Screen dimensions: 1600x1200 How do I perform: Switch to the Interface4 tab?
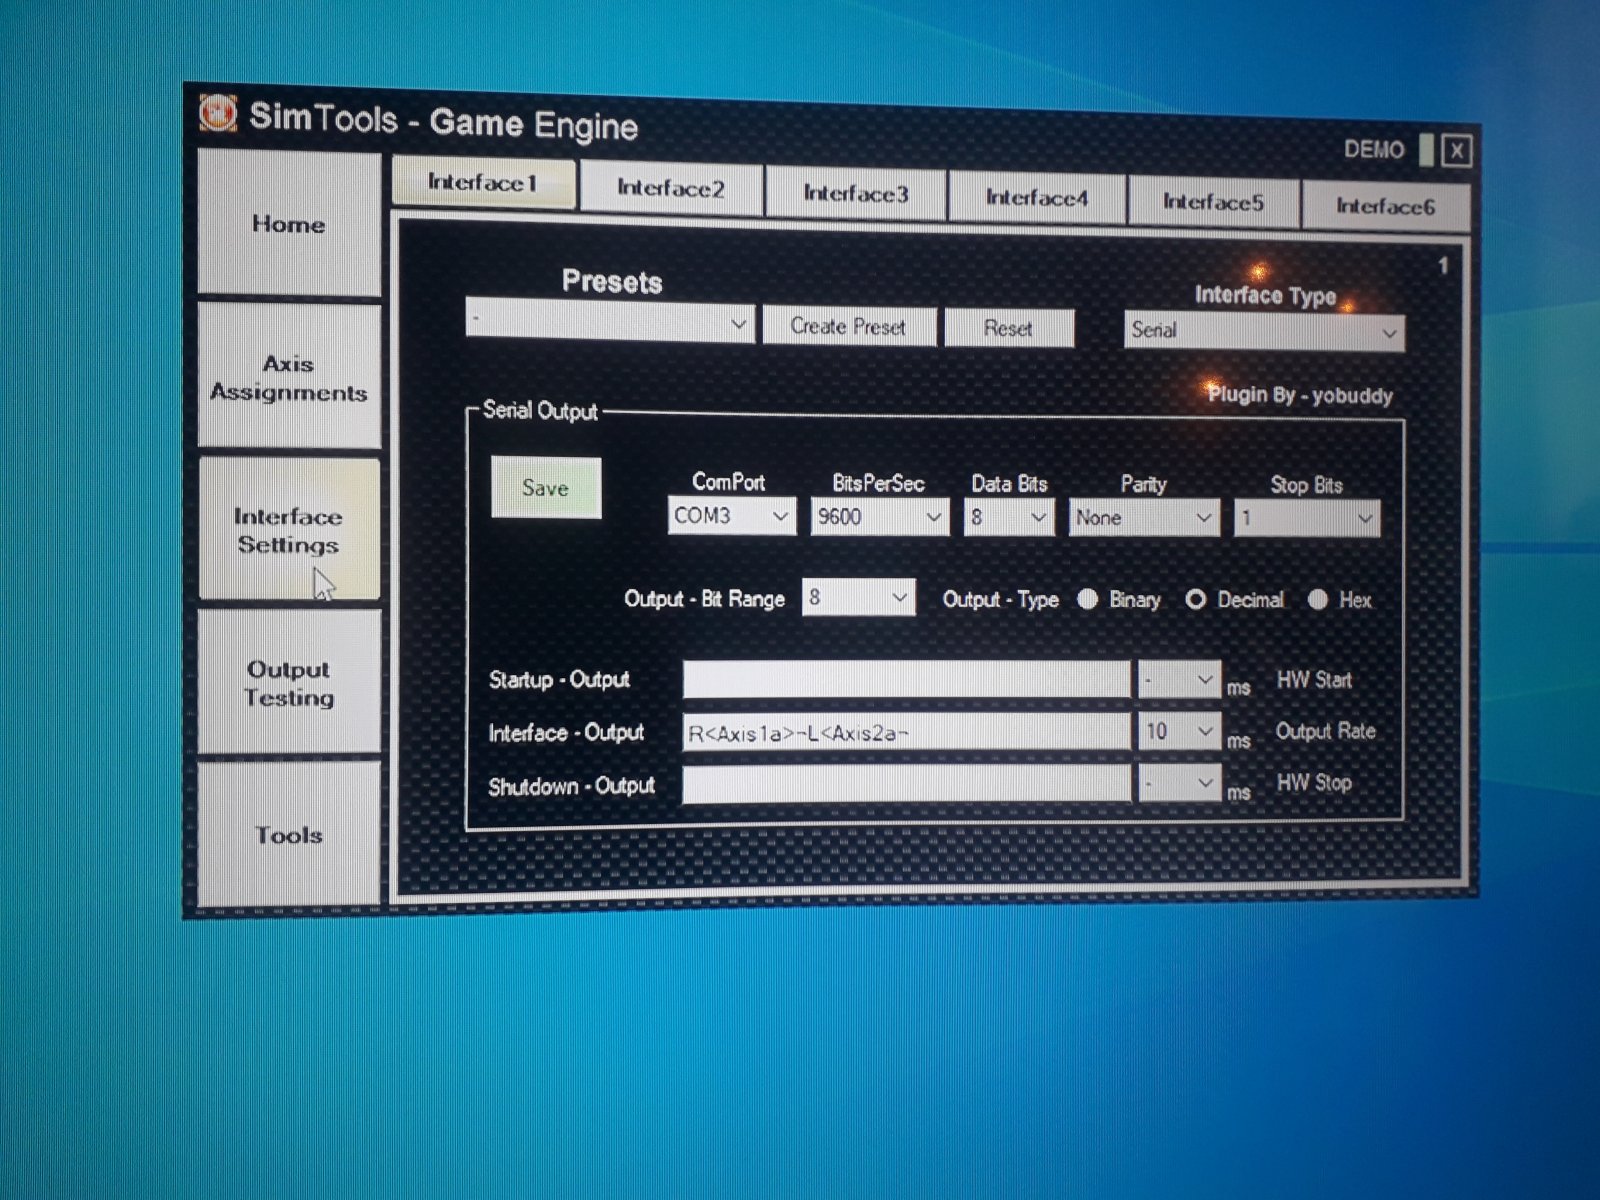pyautogui.click(x=1036, y=197)
